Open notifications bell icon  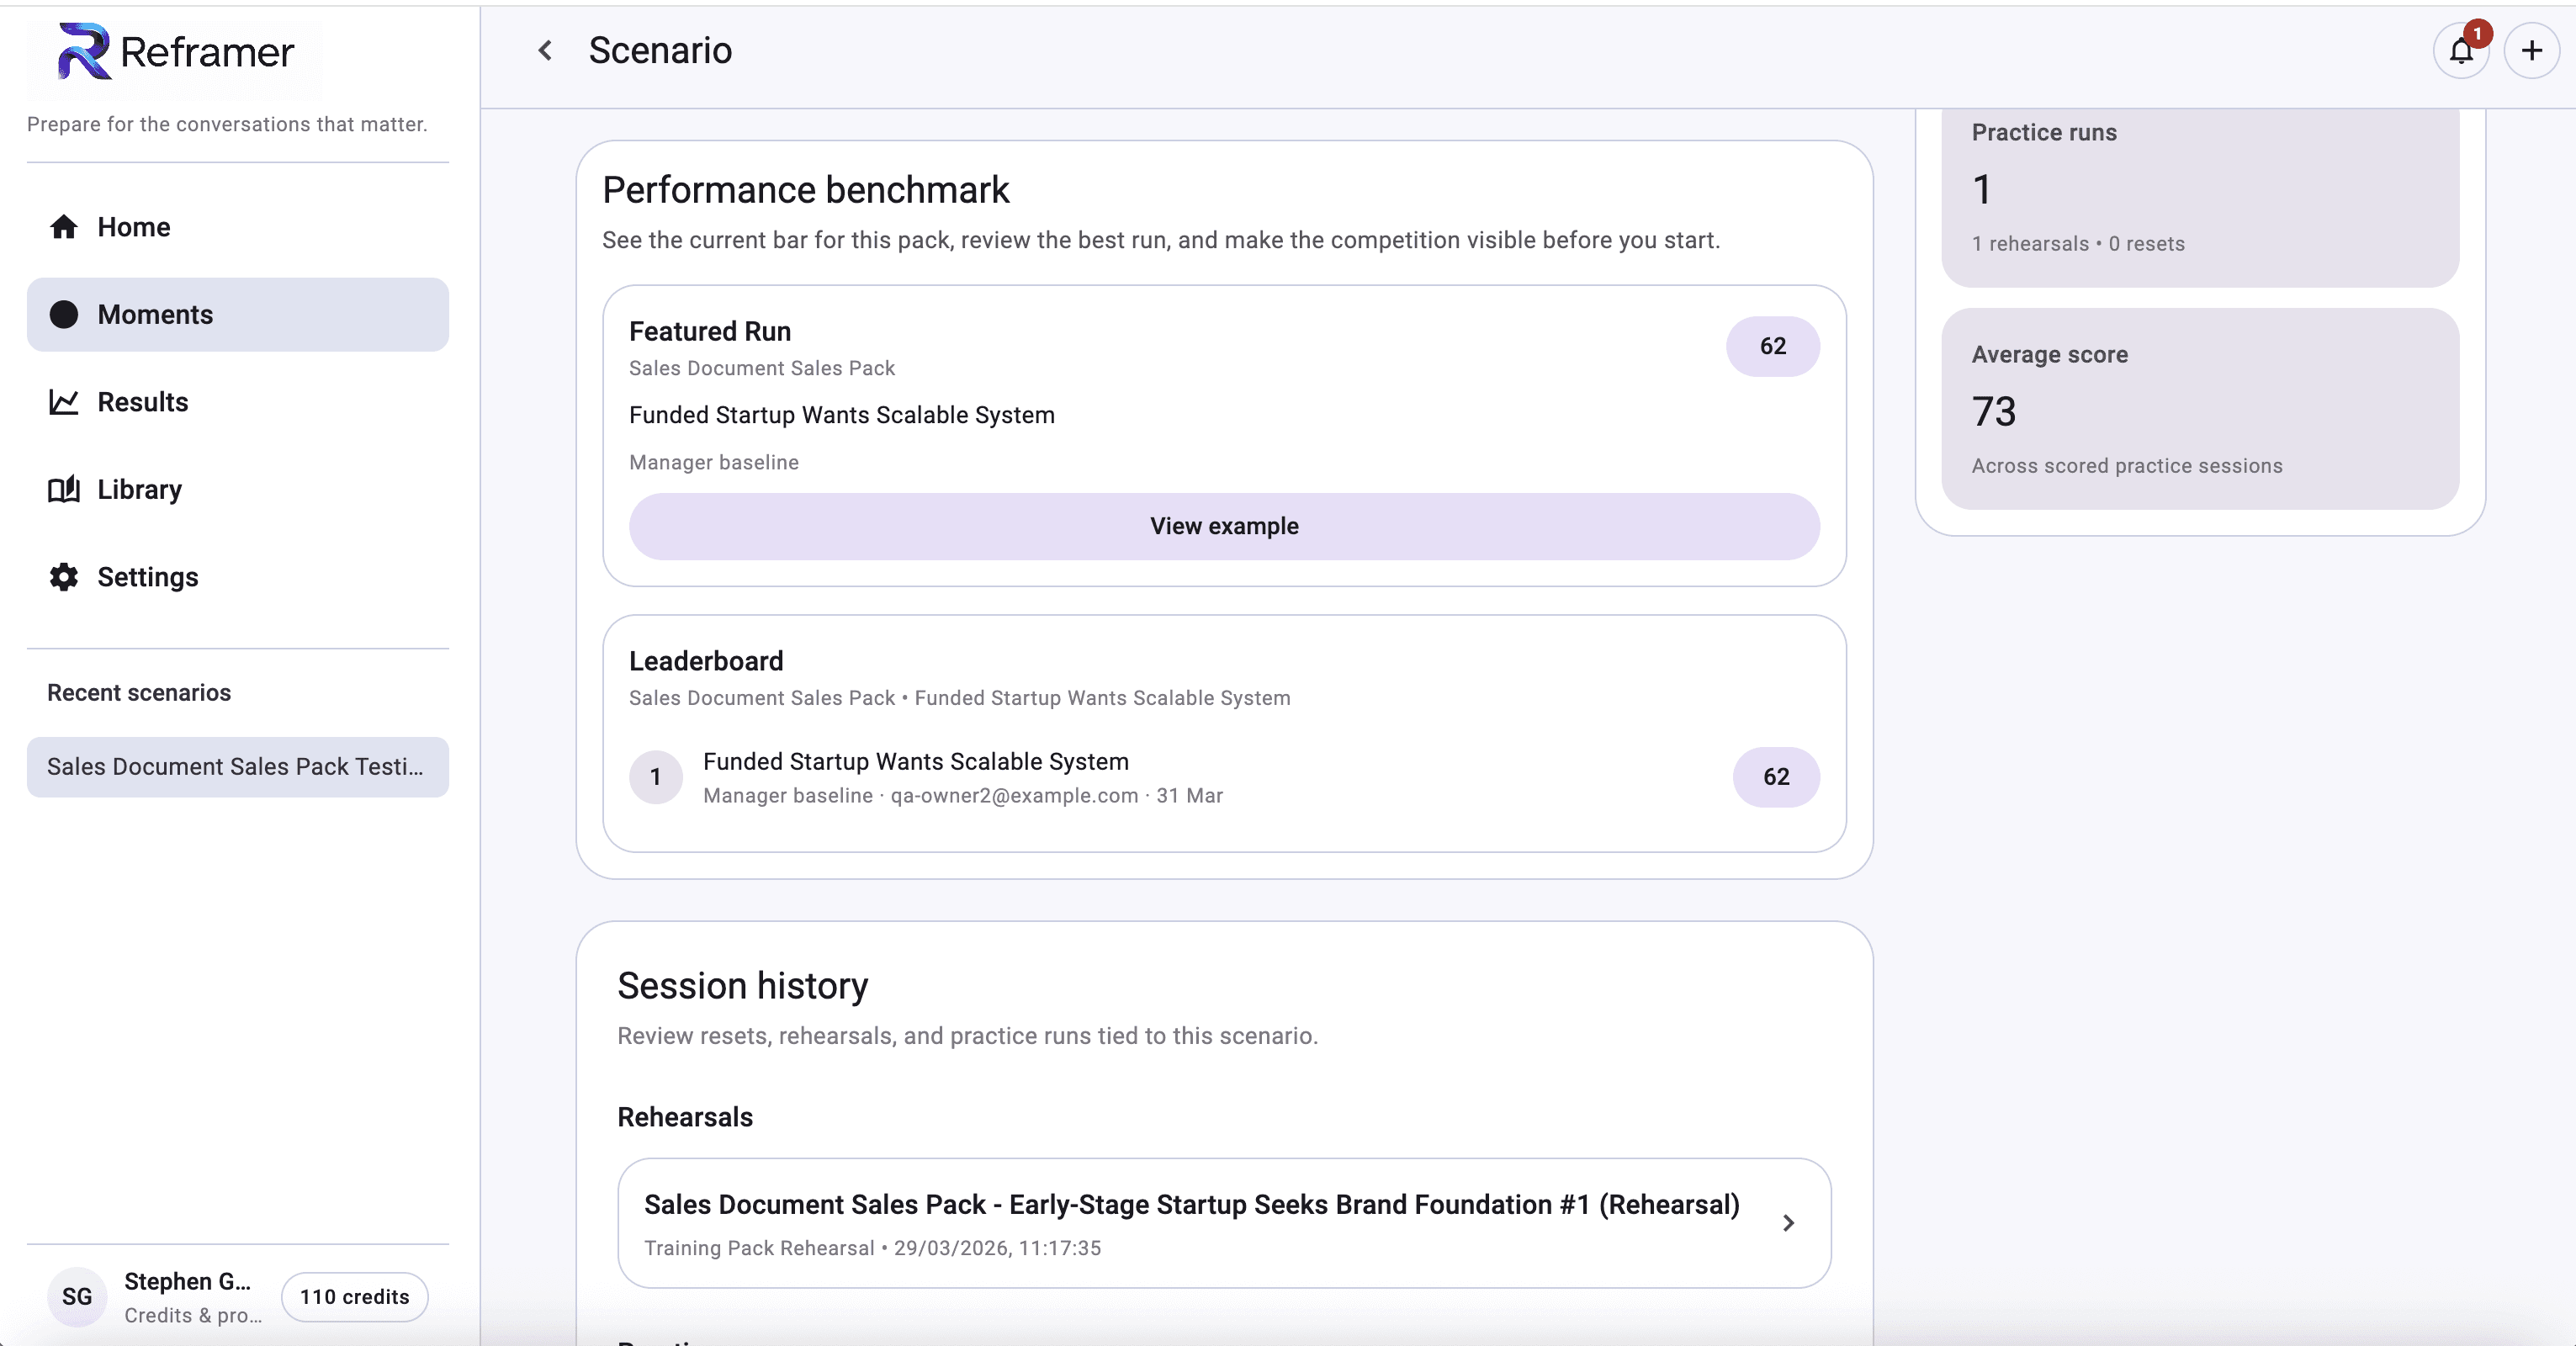2461,51
